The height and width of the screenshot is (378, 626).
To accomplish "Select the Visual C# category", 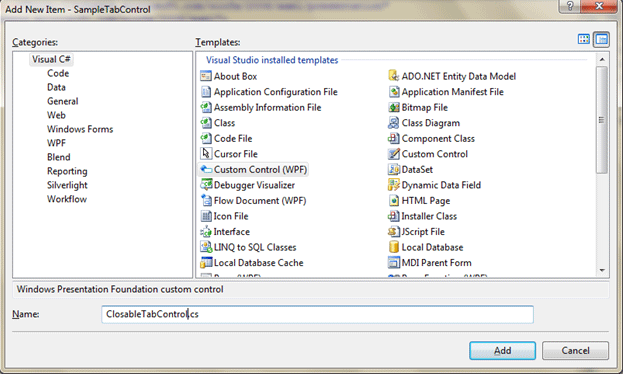I will click(51, 59).
